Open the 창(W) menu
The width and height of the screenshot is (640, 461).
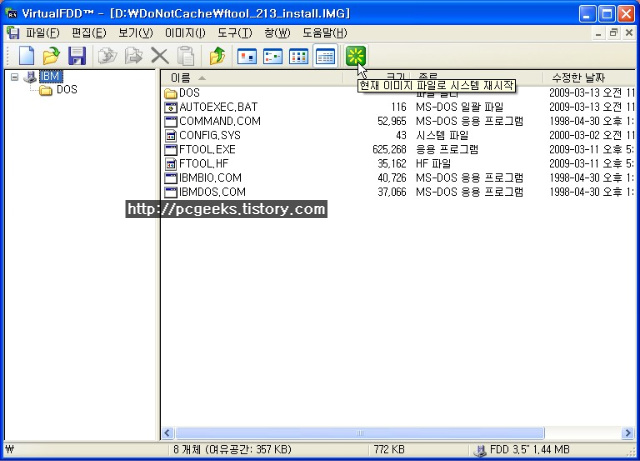point(277,33)
